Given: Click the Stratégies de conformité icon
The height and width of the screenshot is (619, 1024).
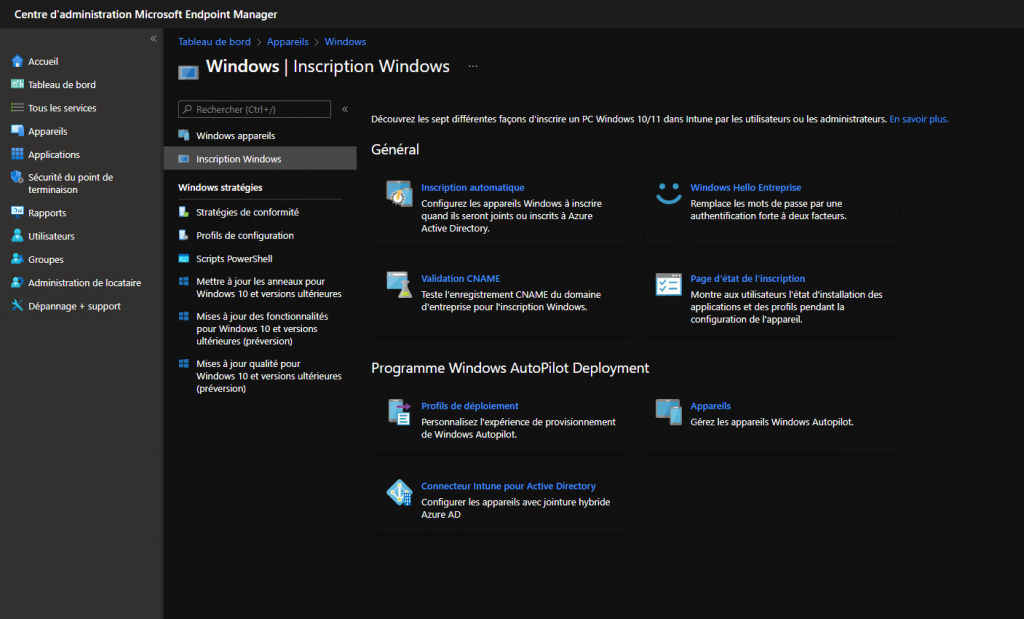Looking at the screenshot, I should 184,212.
